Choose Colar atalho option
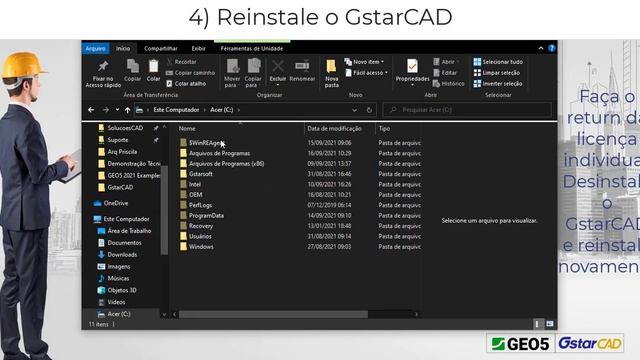Viewport: 640px width, 360px height. pyautogui.click(x=186, y=84)
